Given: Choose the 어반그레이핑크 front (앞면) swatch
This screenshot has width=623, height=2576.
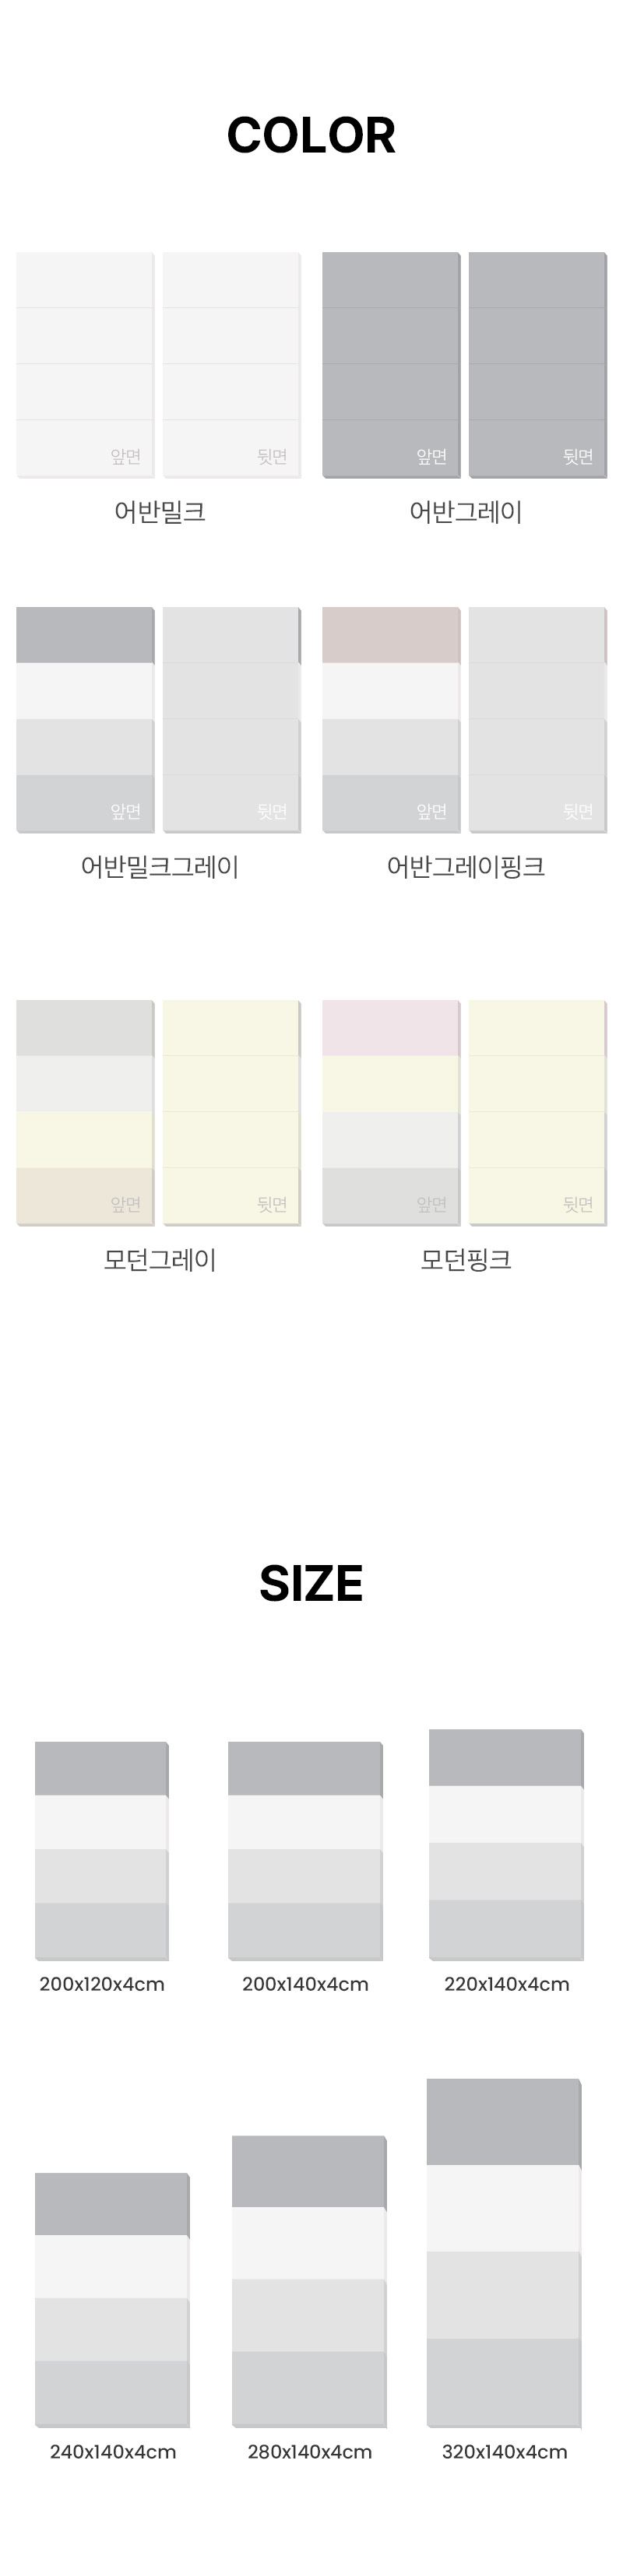Looking at the screenshot, I should pyautogui.click(x=391, y=719).
